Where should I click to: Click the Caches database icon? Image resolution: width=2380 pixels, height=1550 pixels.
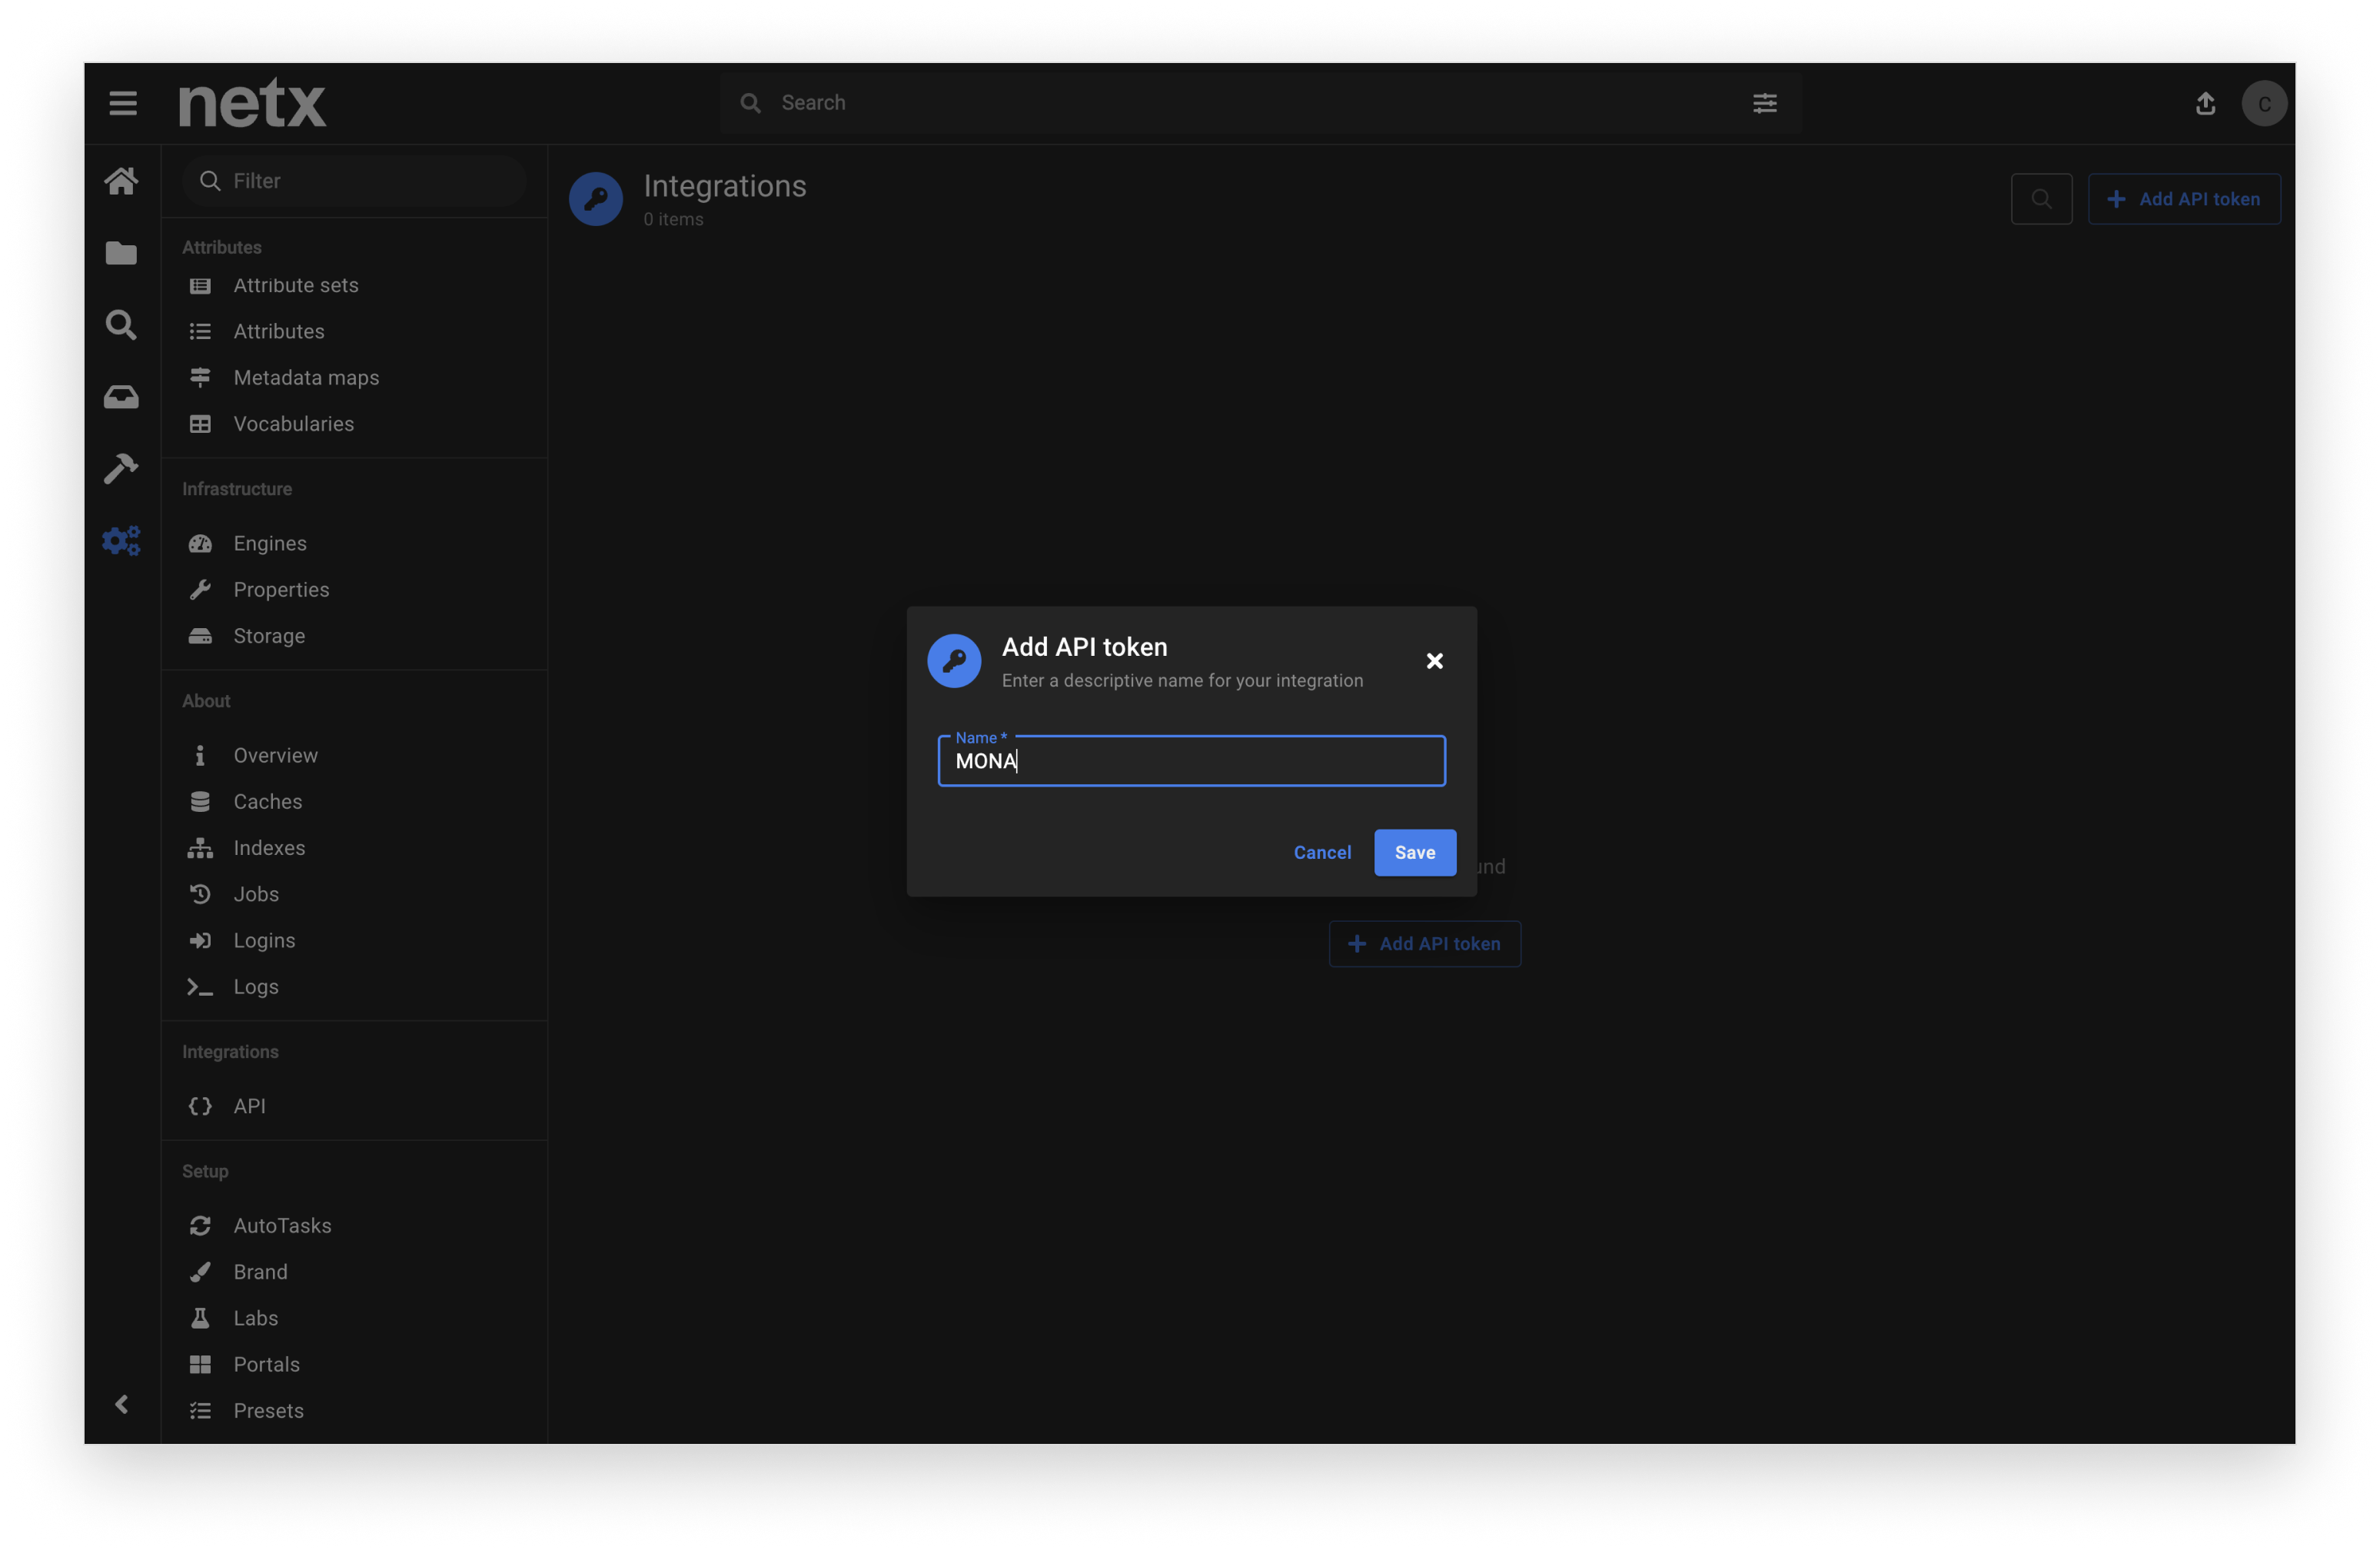(200, 801)
